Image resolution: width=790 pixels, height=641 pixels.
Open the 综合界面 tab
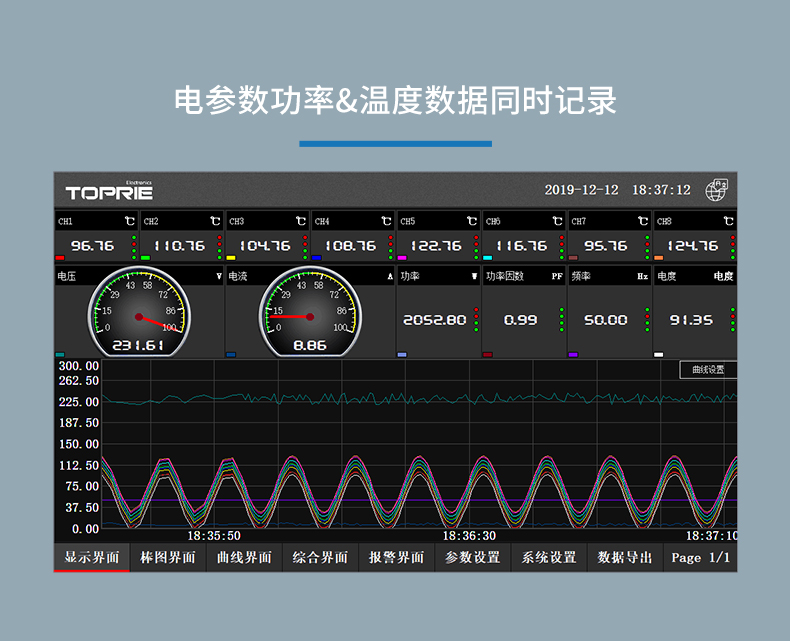pos(320,558)
